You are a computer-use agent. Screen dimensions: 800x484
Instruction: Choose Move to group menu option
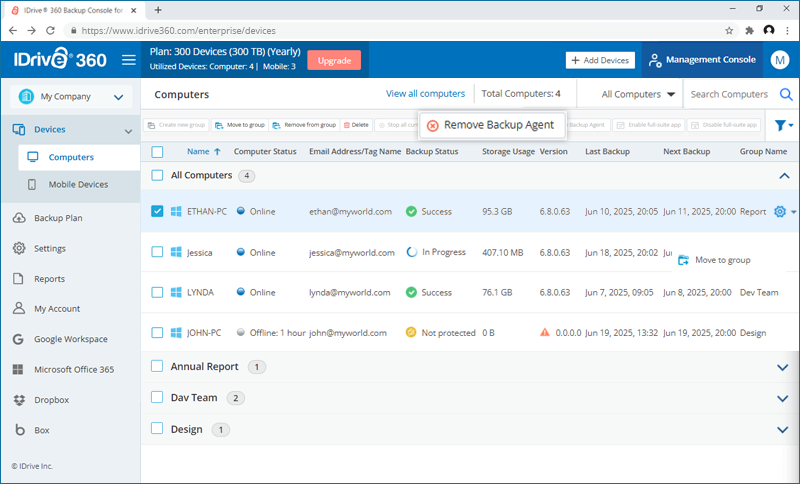722,260
